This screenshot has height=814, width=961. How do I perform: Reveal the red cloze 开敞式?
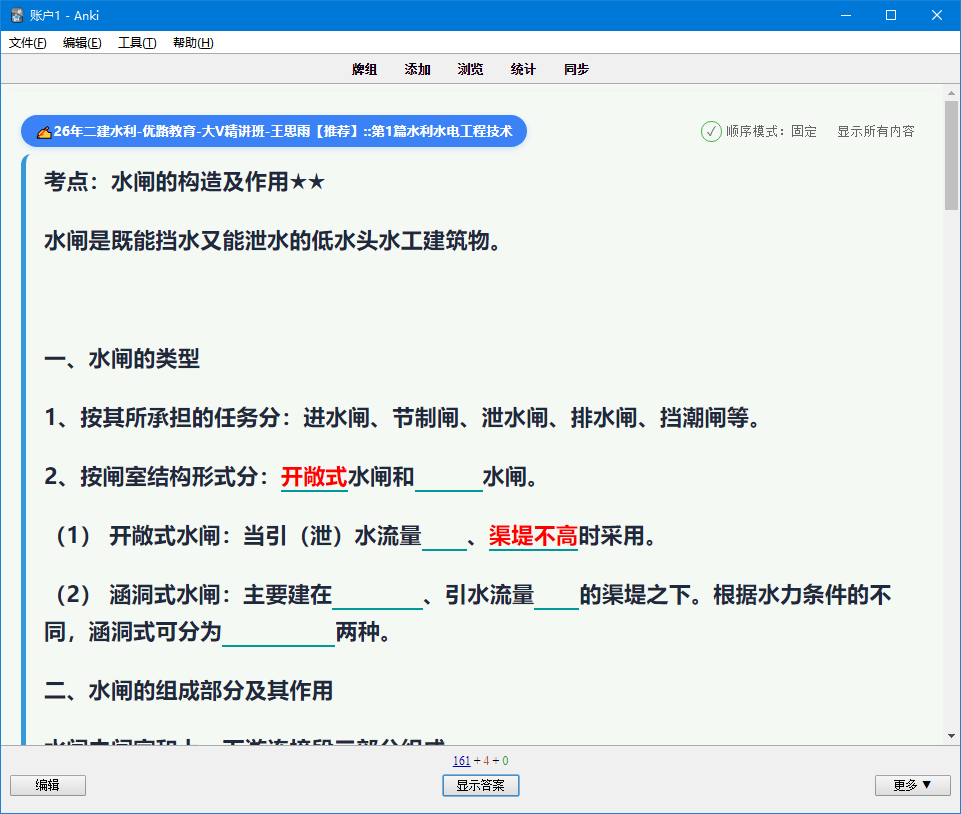[x=314, y=477]
